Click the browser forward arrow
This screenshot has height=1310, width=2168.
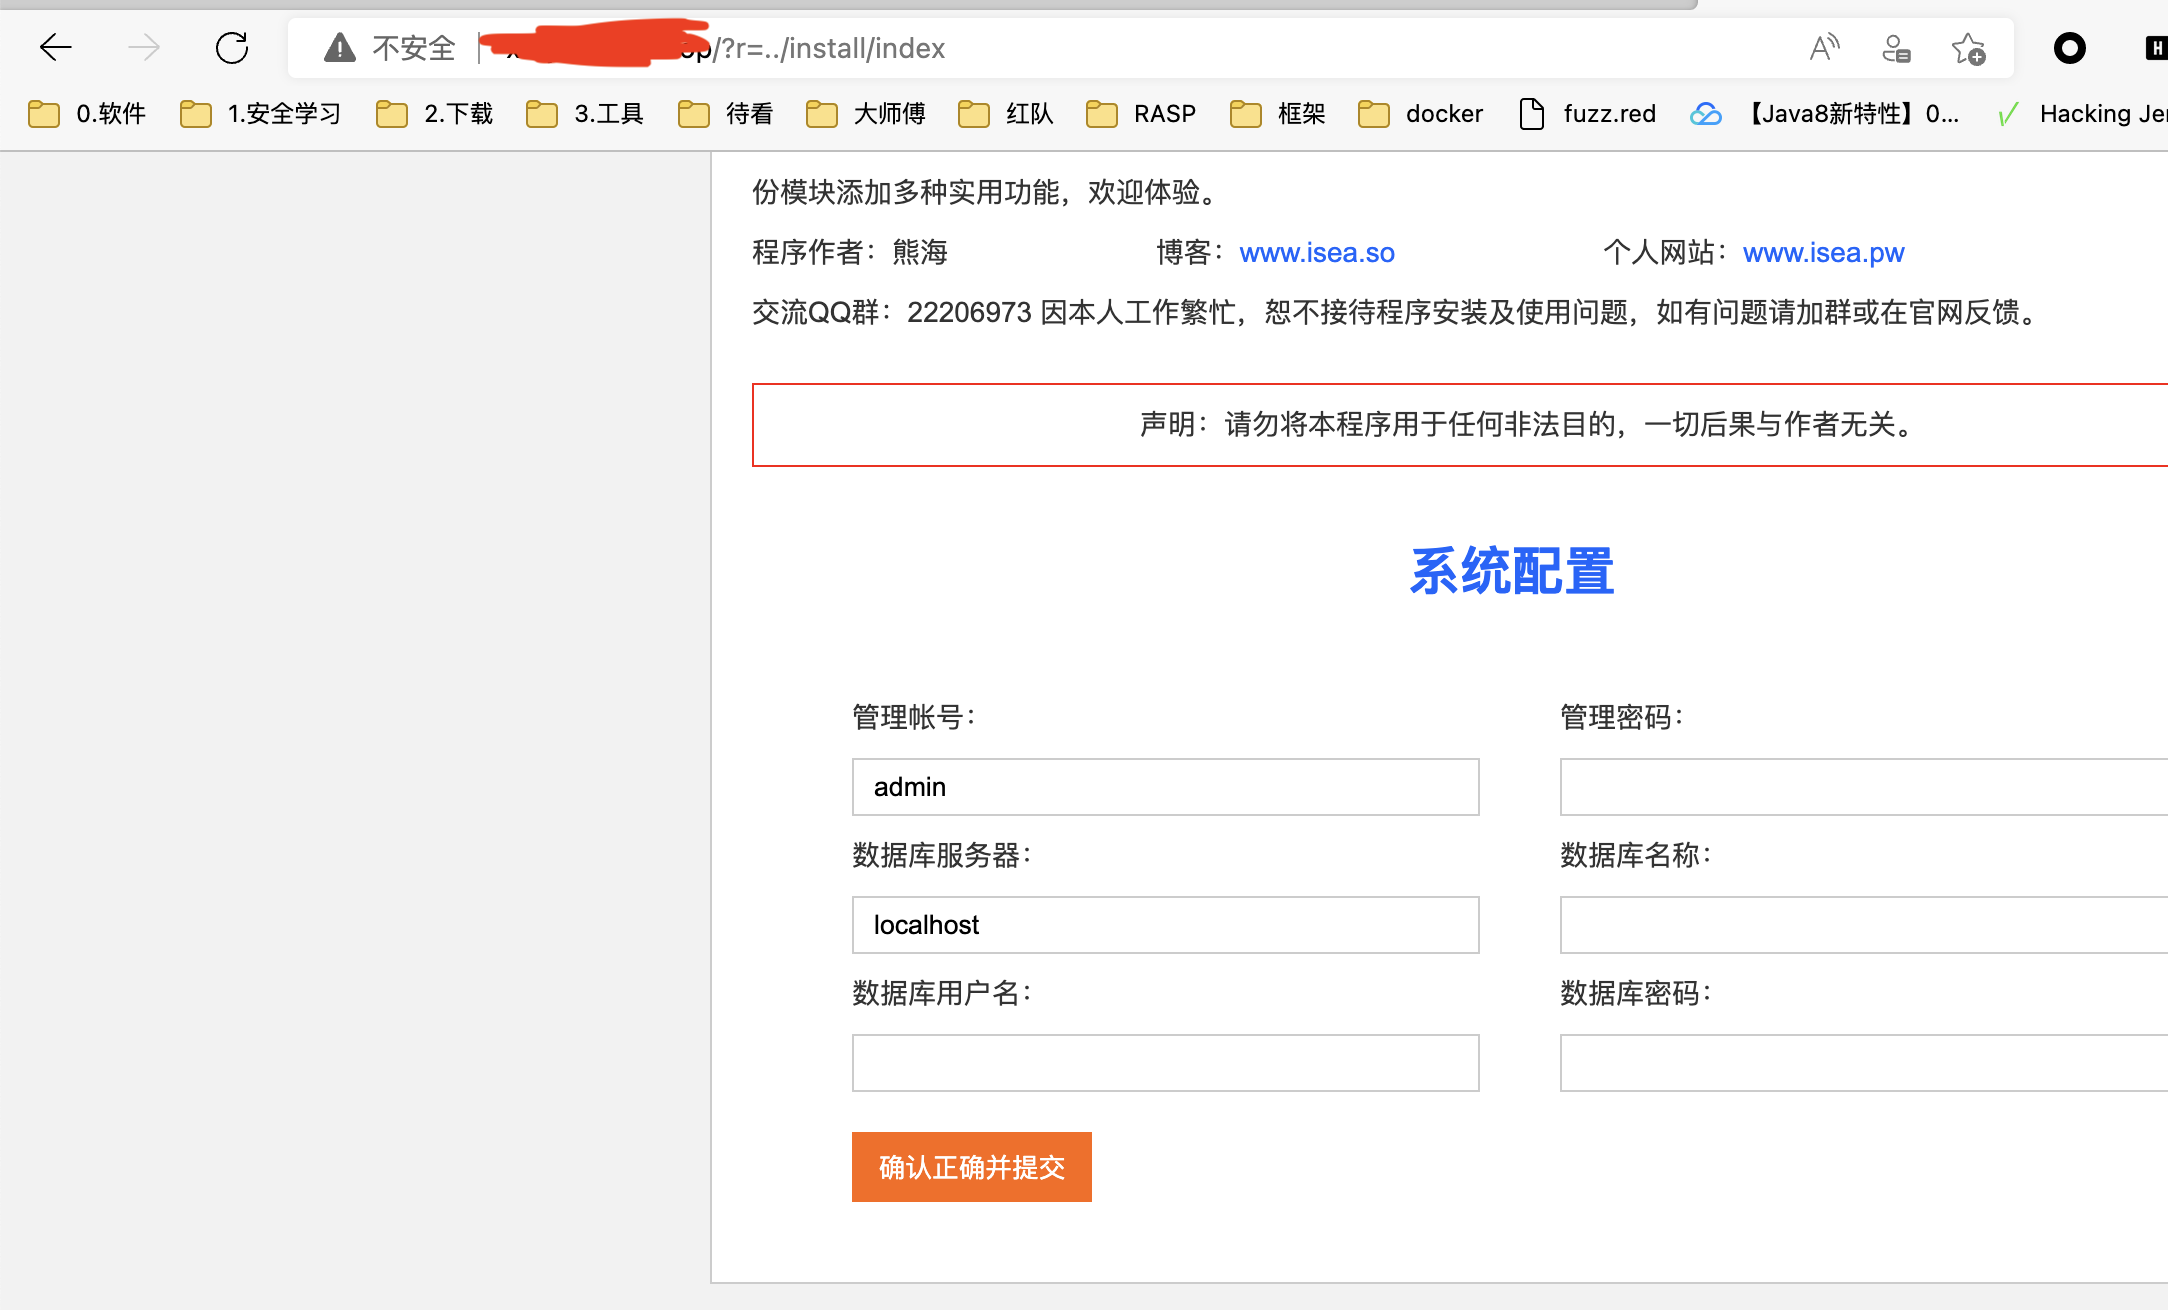coord(143,47)
